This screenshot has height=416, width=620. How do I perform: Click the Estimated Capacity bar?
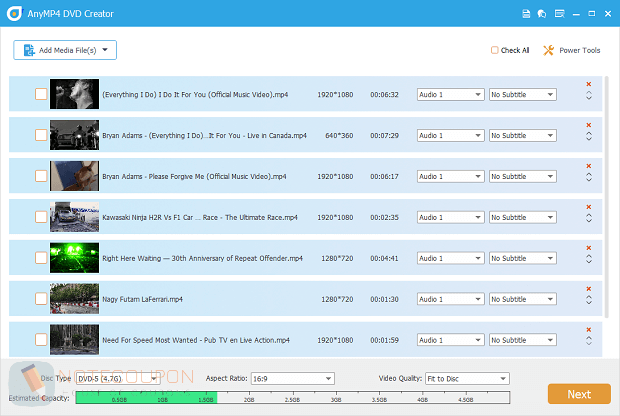pos(293,397)
